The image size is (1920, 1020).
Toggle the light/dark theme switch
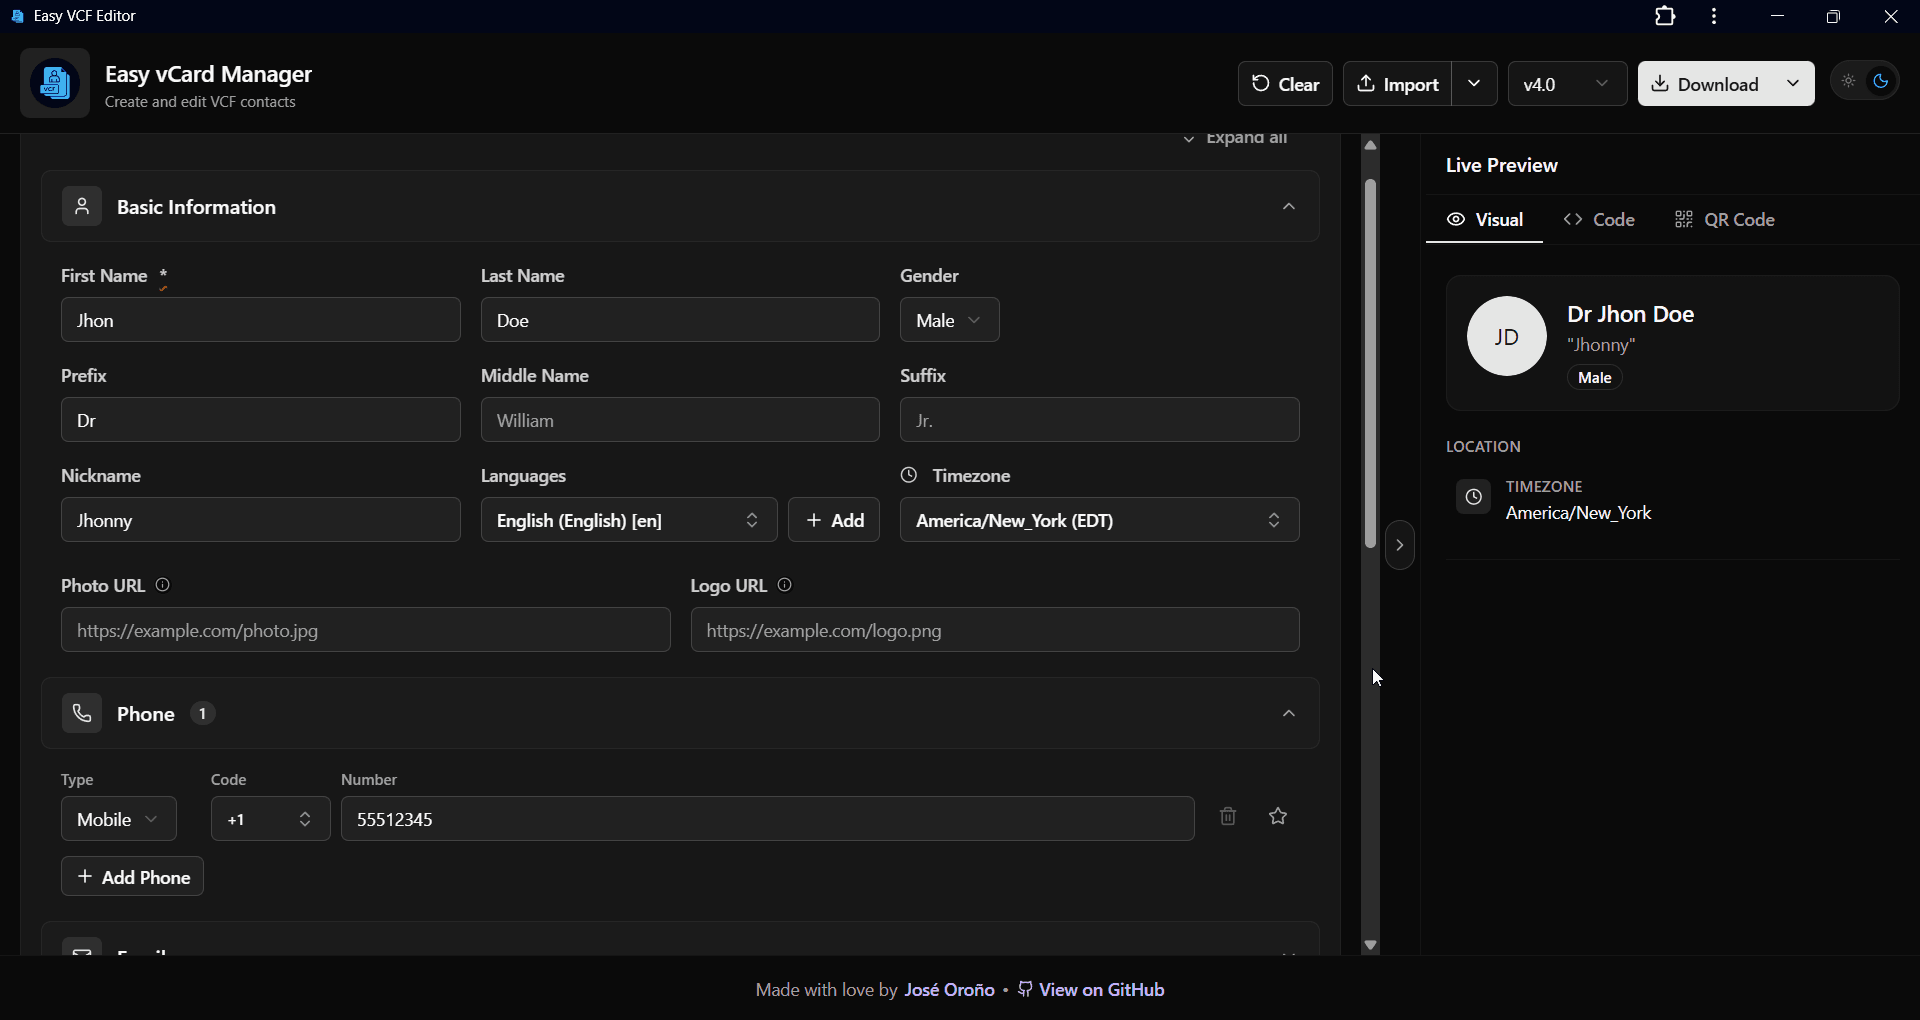1865,82
